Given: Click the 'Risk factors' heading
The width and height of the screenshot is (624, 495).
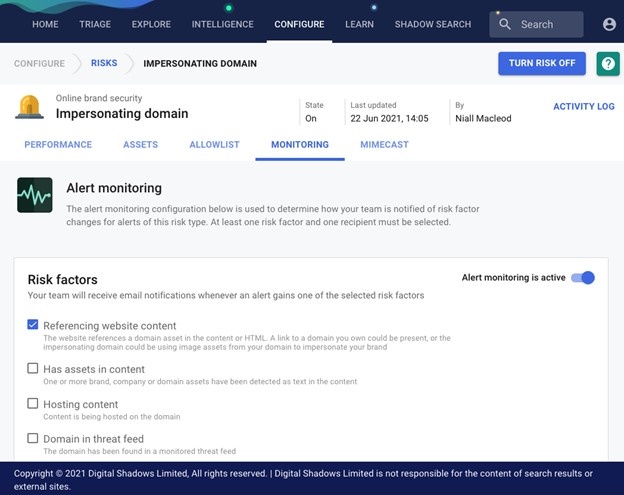Looking at the screenshot, I should click(x=62, y=280).
